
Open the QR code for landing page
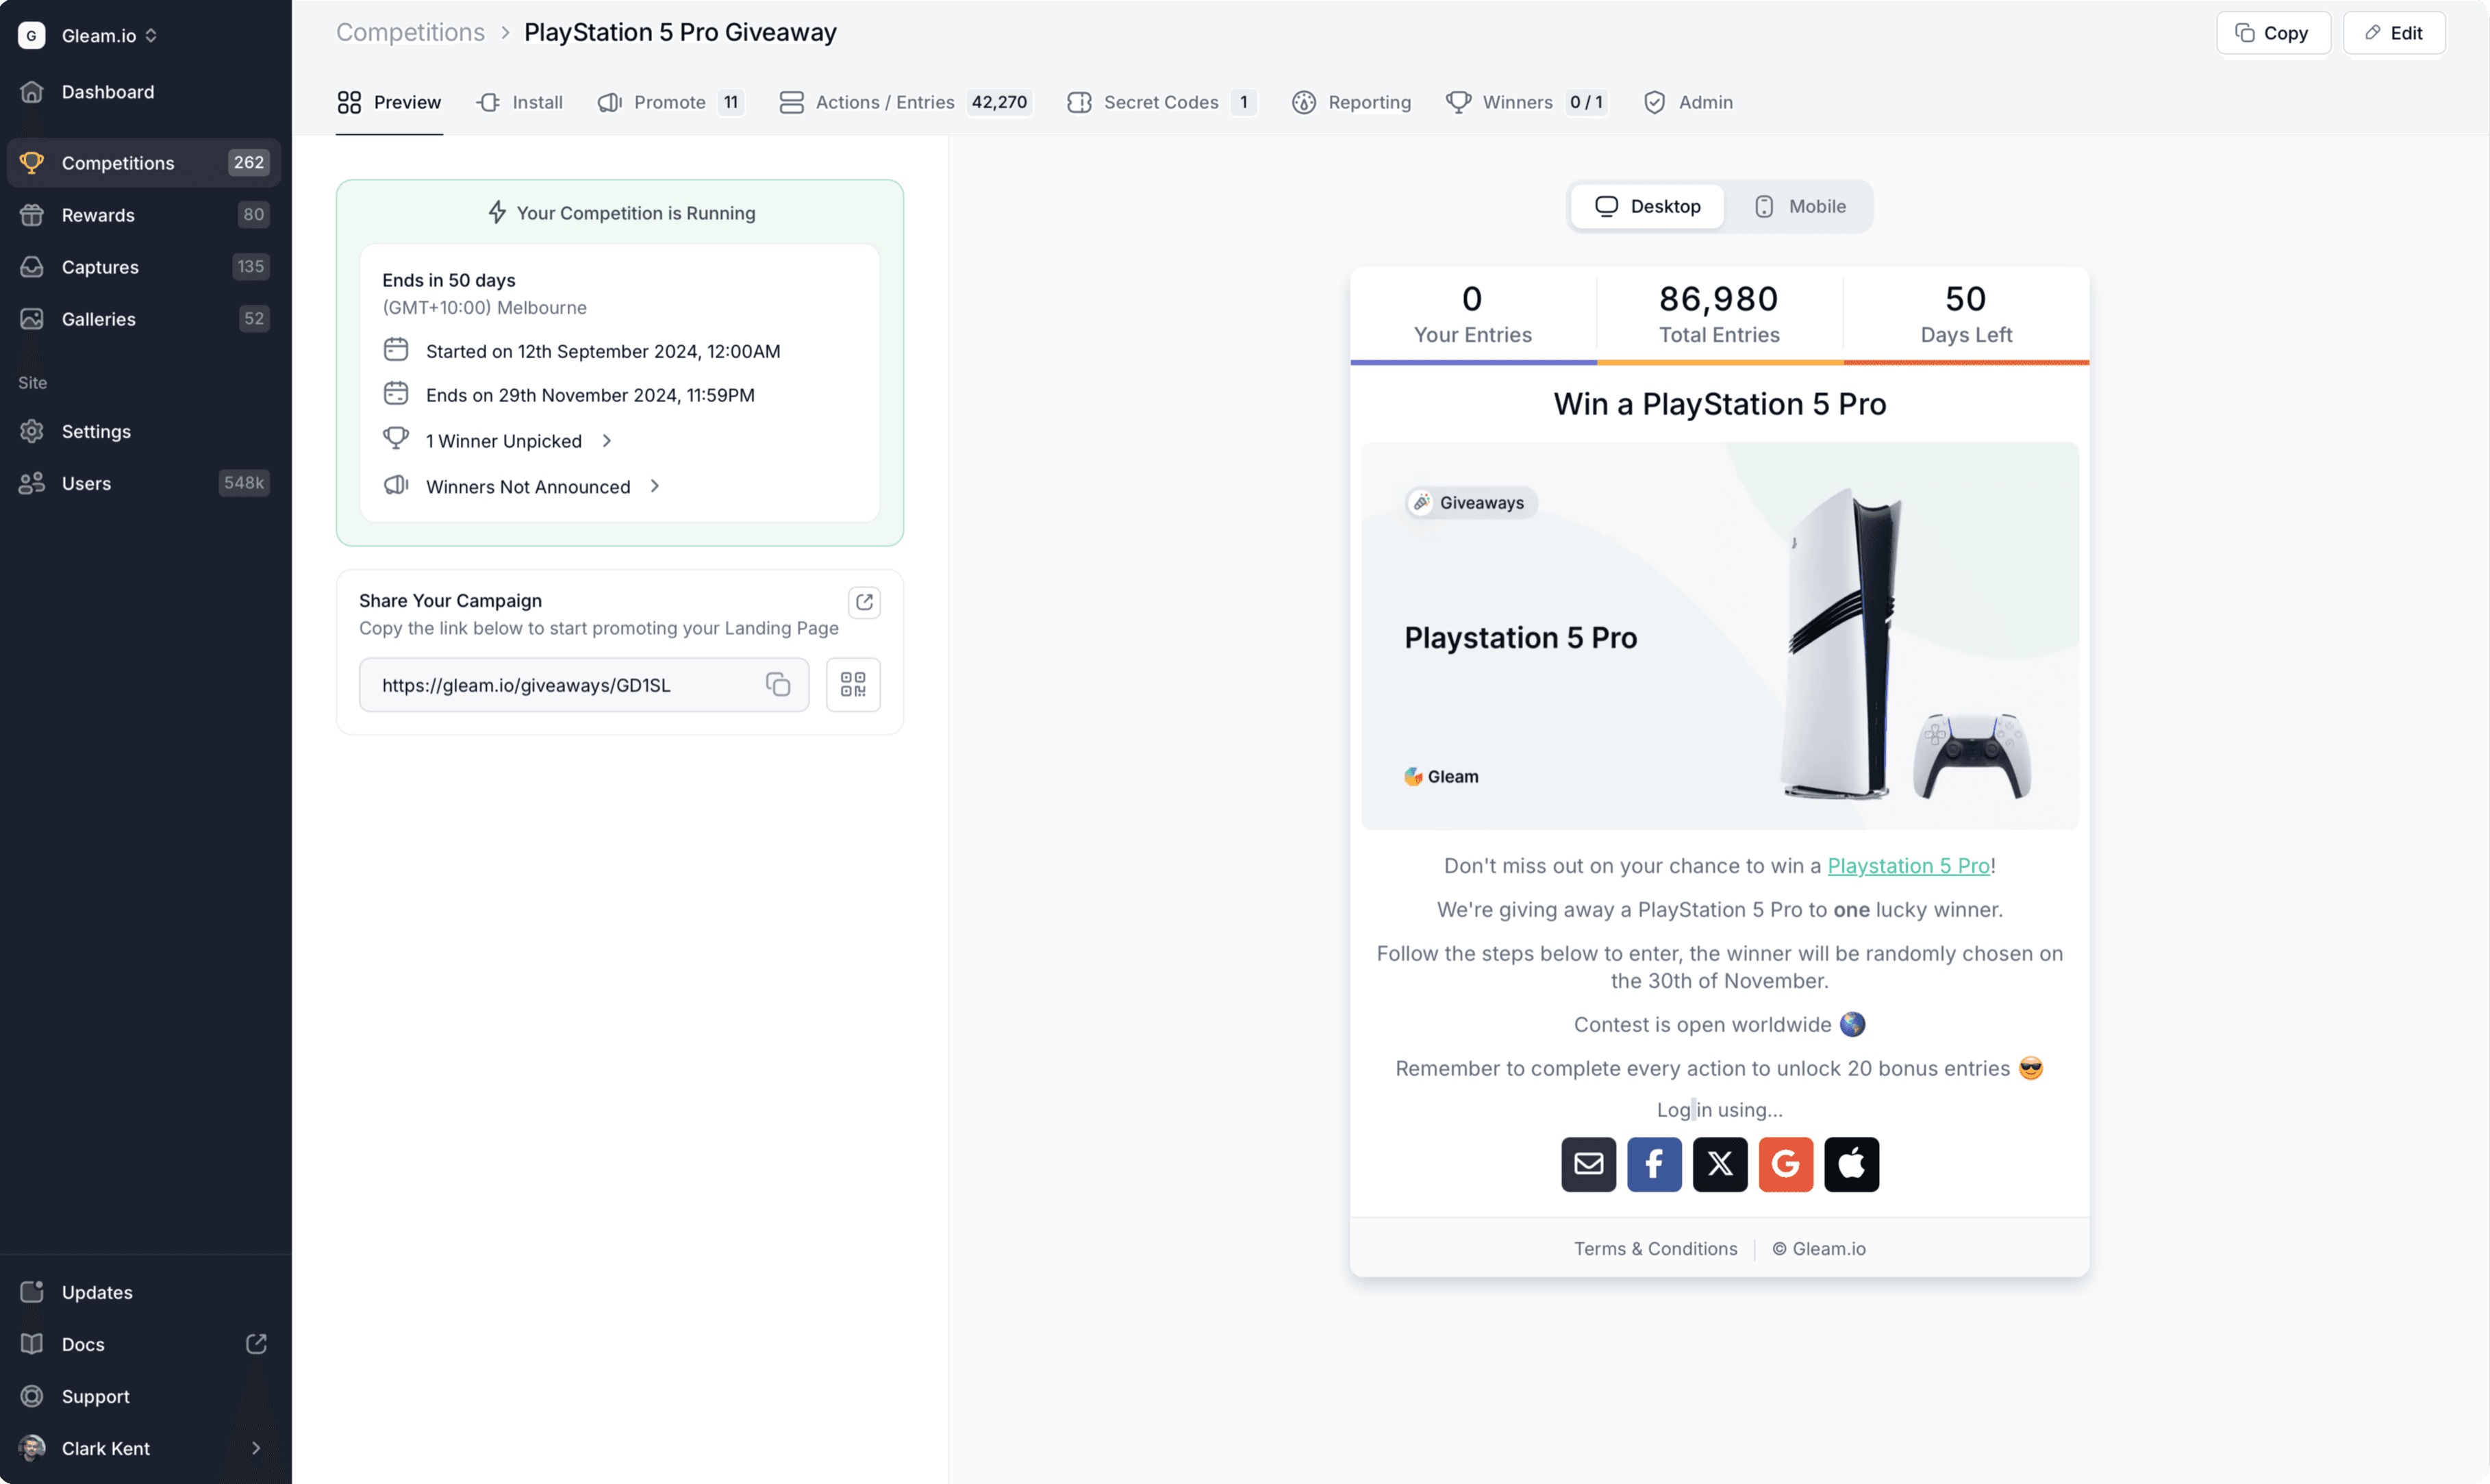click(852, 684)
